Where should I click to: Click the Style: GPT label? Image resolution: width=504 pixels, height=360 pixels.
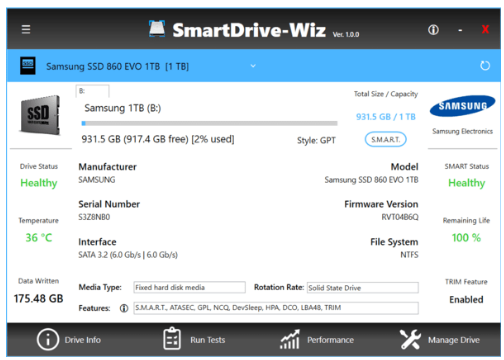pyautogui.click(x=316, y=140)
